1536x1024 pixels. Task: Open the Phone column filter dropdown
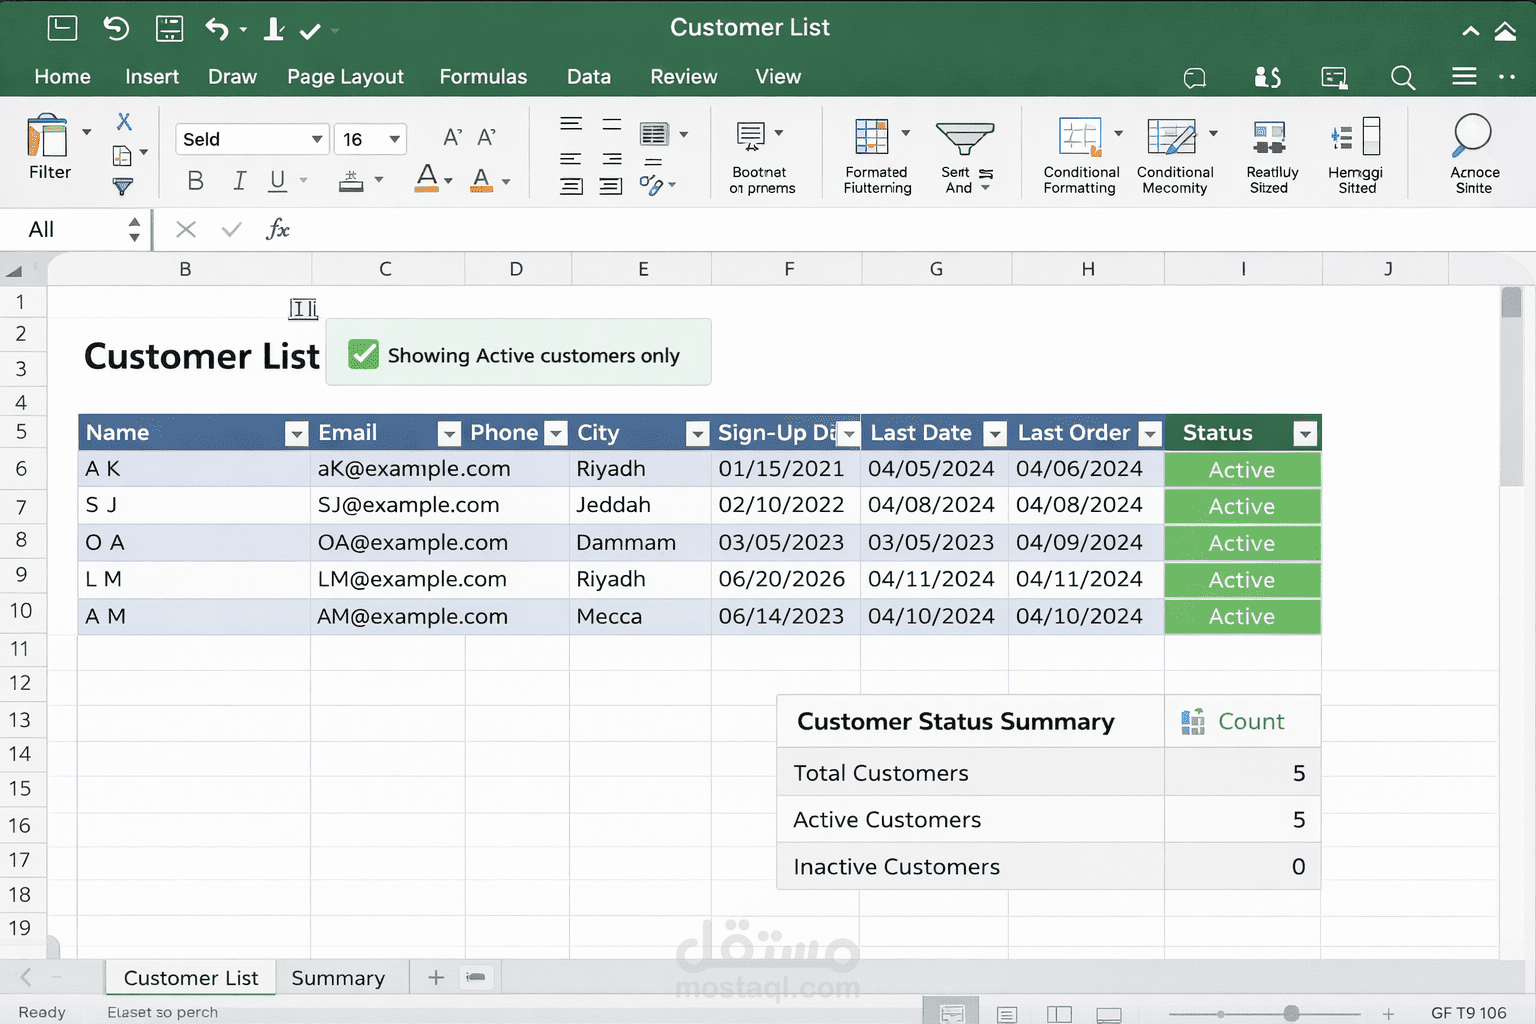coord(556,433)
